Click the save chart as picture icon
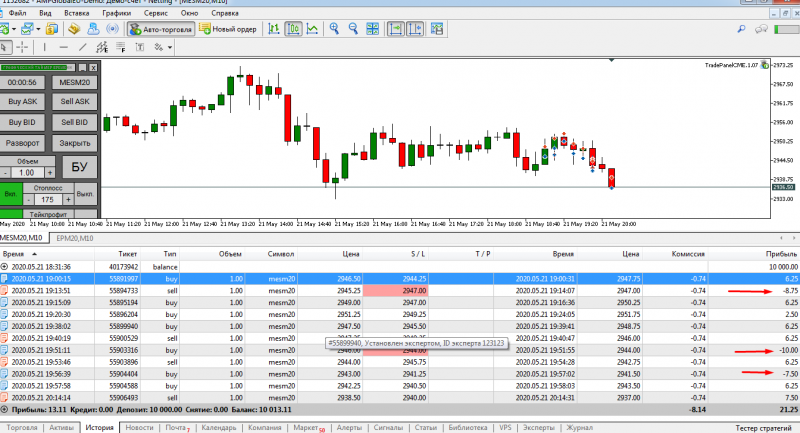 click(437, 29)
